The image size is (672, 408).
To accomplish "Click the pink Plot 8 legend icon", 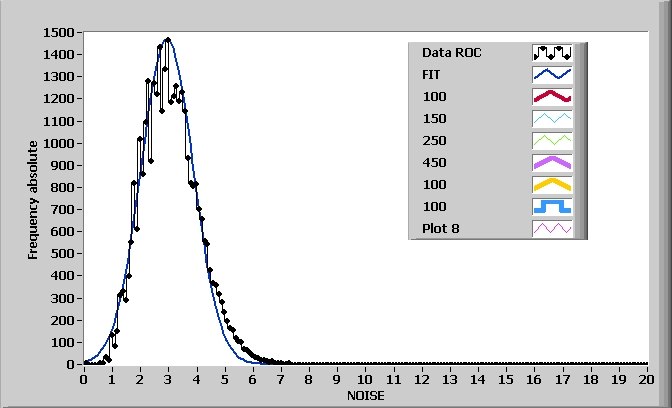I will [552, 229].
